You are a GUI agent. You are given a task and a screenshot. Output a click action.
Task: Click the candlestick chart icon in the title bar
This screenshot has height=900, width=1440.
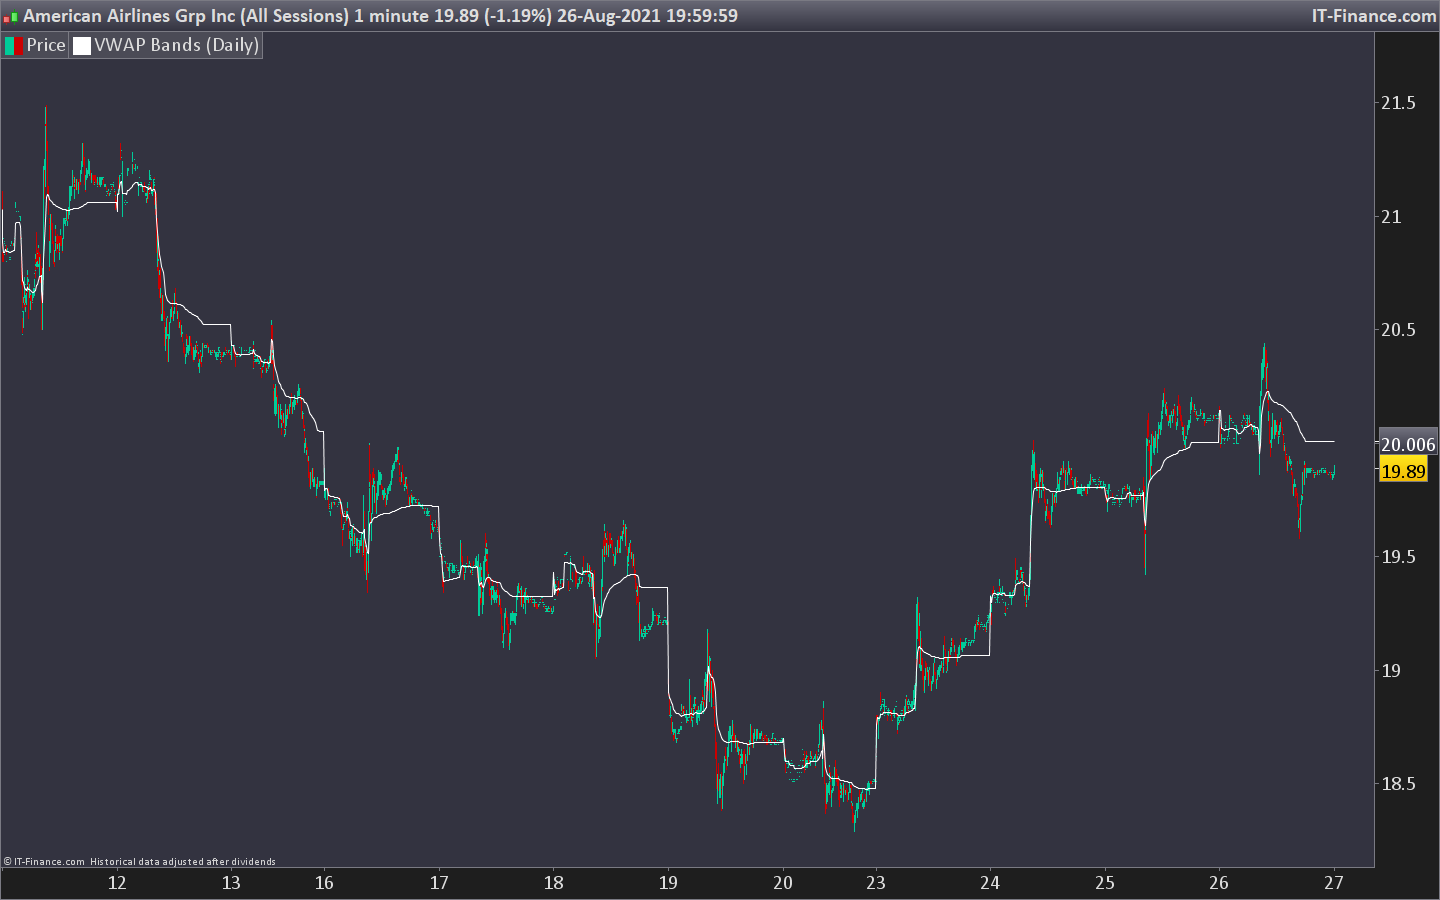tap(10, 17)
